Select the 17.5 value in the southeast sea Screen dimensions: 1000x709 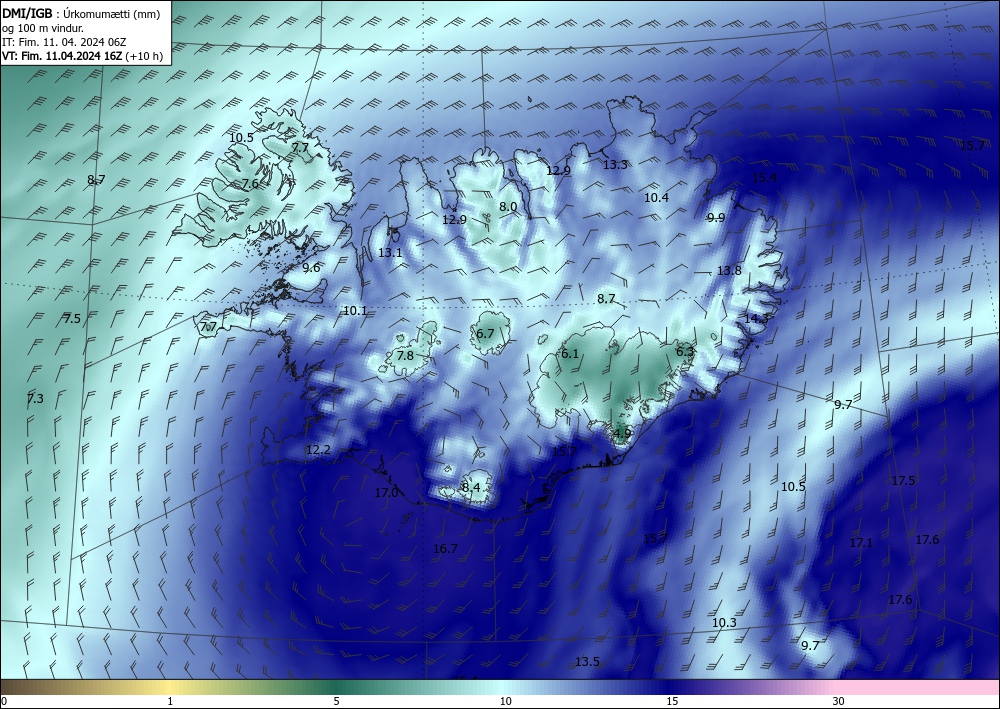903,481
